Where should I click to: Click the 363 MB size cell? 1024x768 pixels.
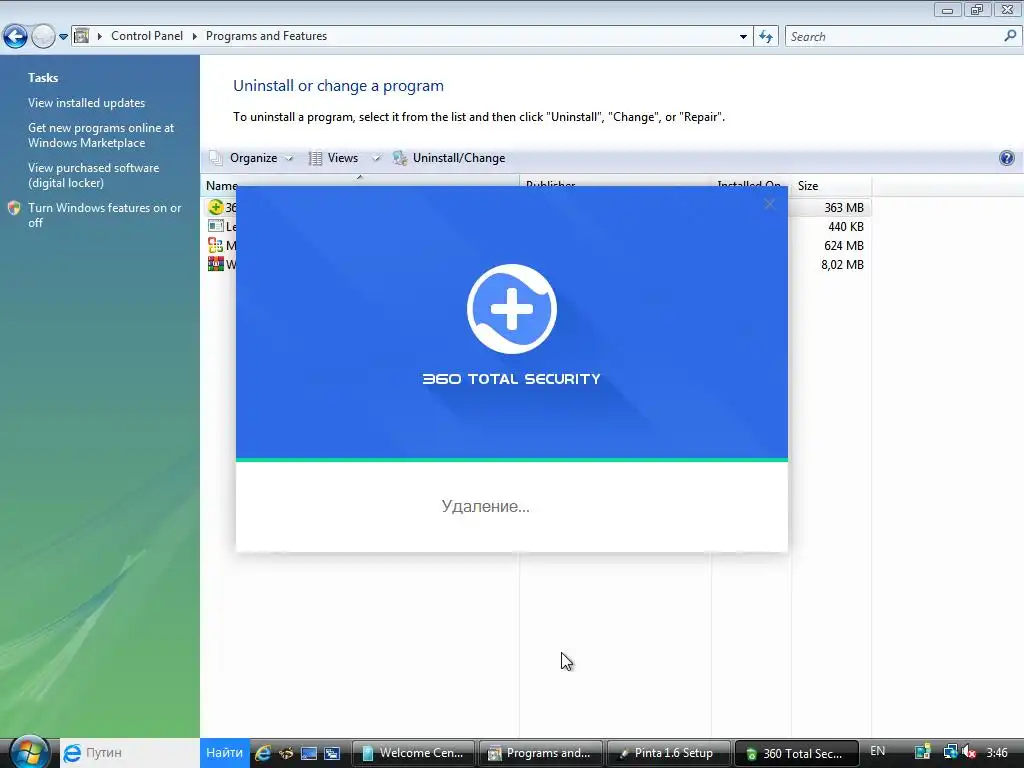844,208
